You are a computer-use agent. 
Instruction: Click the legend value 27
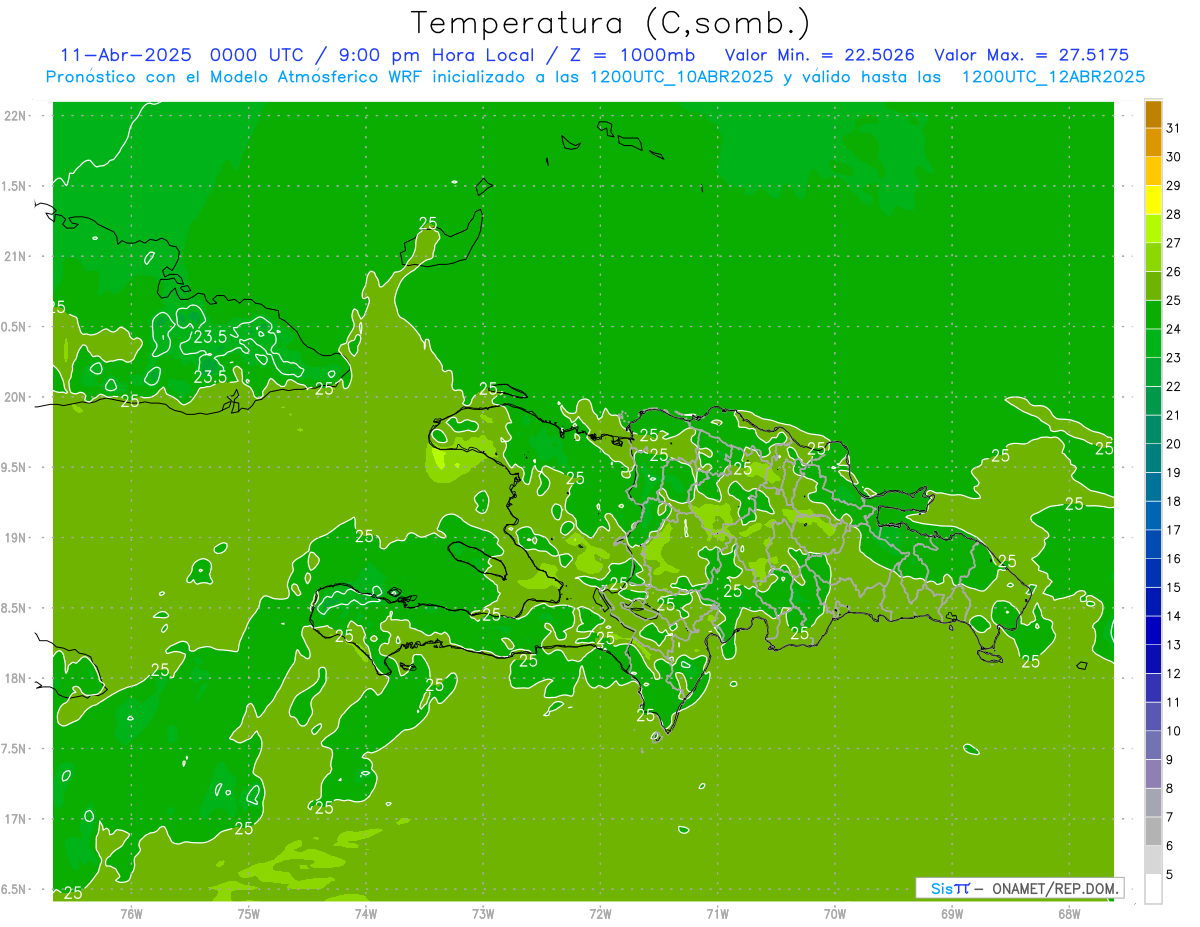click(x=1173, y=243)
